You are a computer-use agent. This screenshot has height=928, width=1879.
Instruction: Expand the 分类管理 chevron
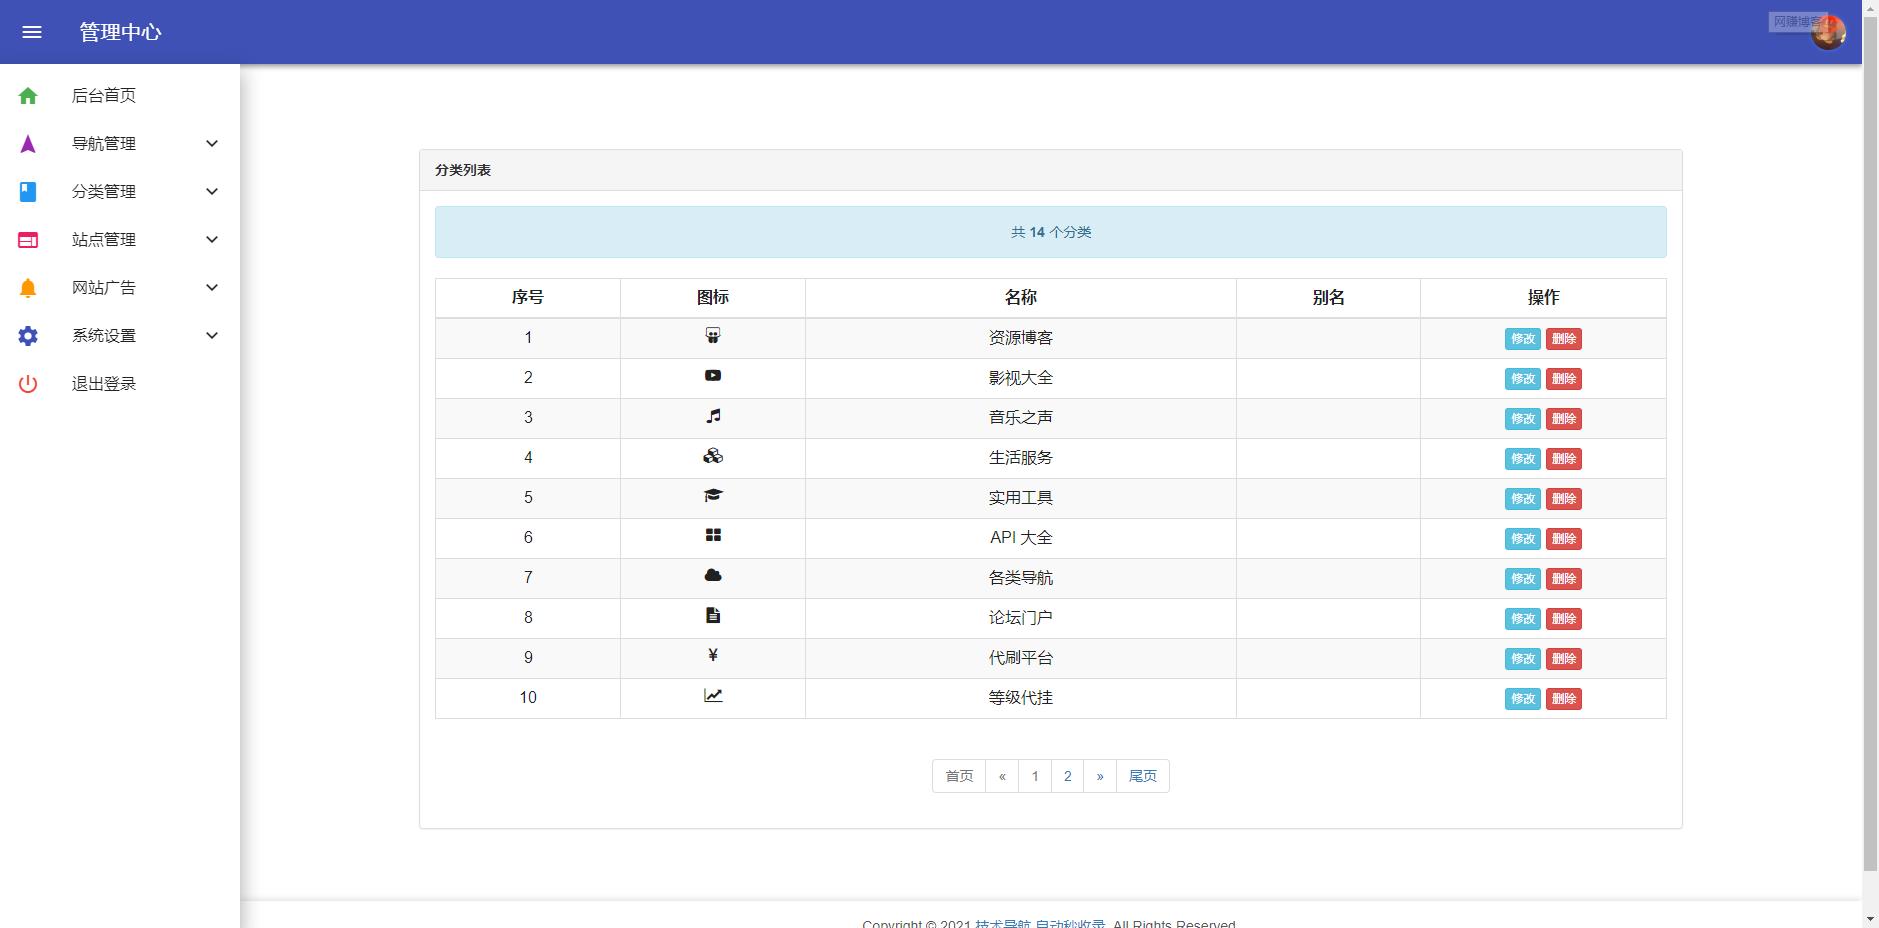pos(212,192)
